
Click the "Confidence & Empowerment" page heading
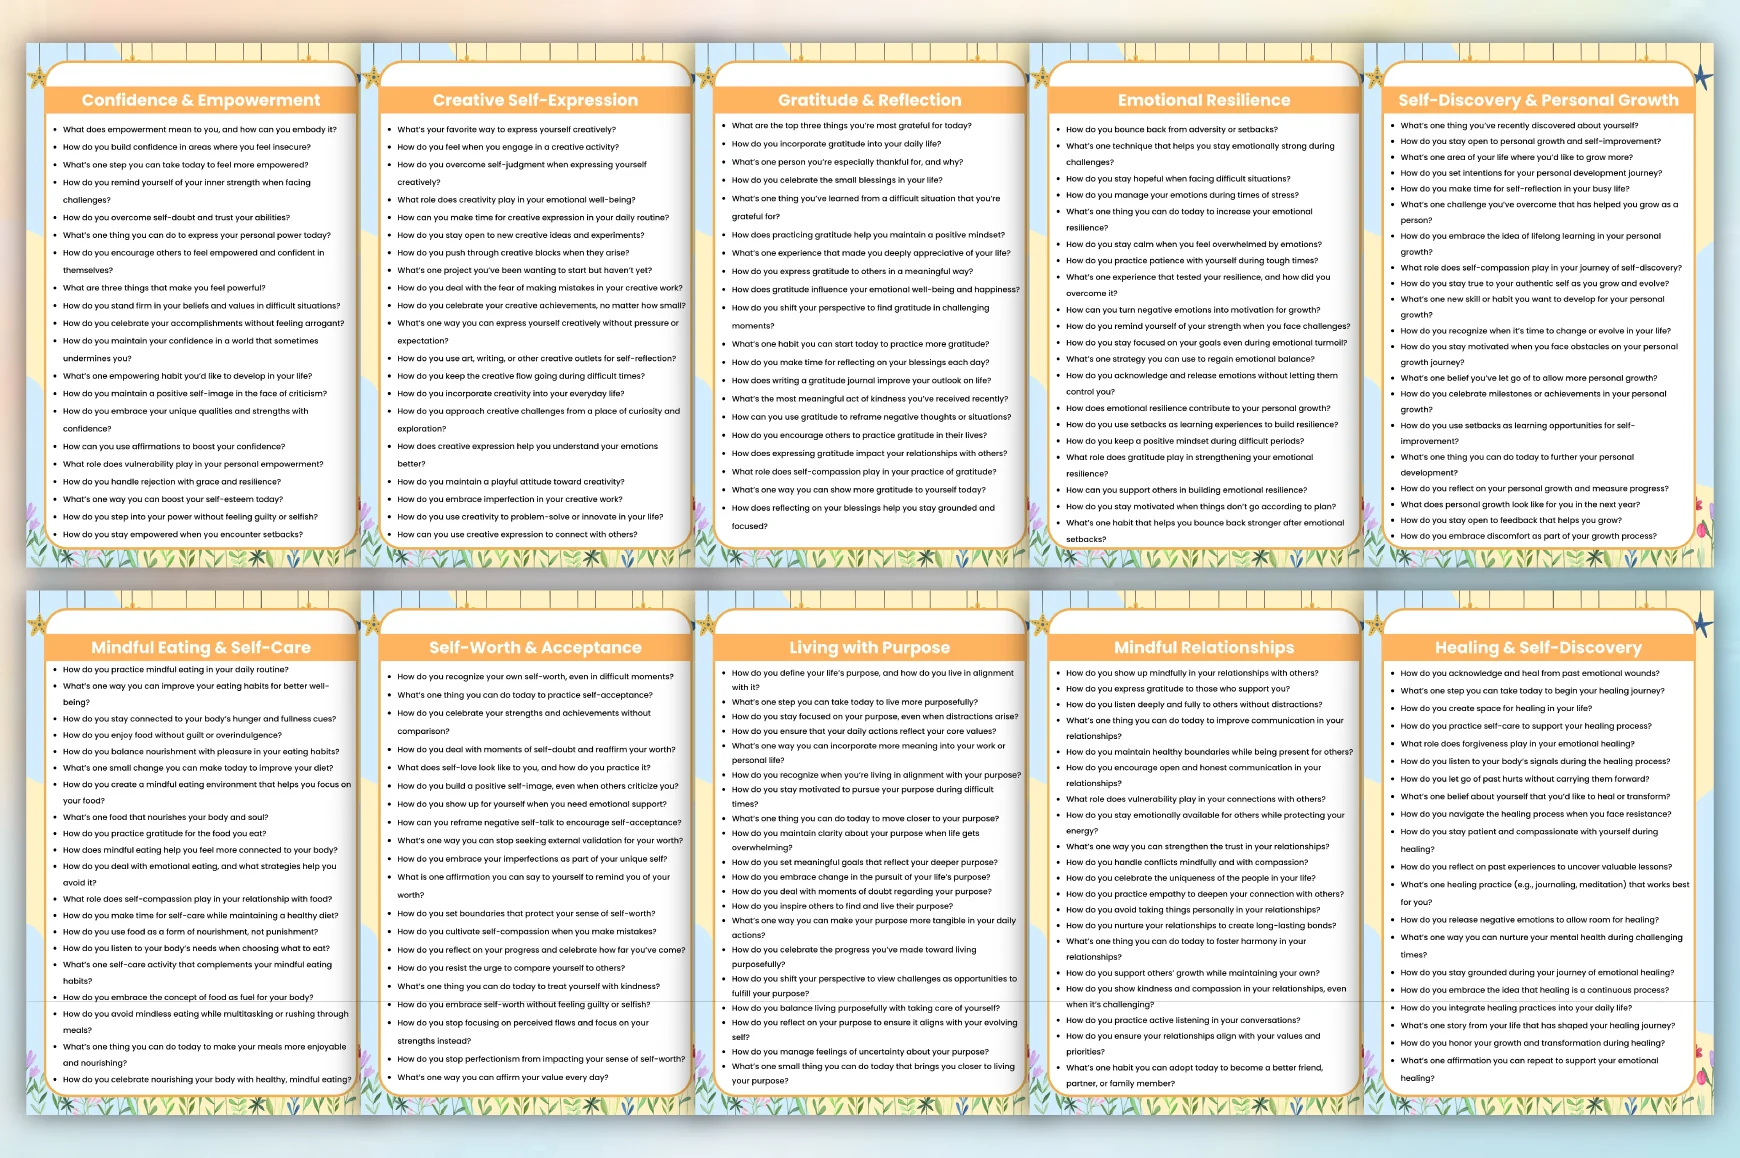point(201,100)
